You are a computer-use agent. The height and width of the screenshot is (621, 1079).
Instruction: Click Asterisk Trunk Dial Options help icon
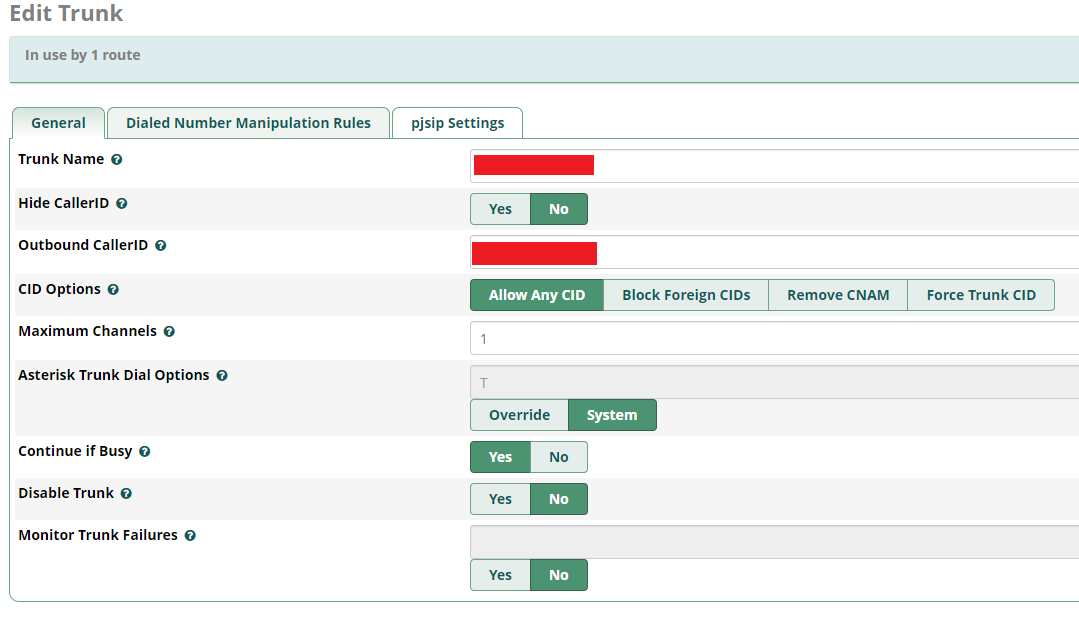tap(222, 376)
